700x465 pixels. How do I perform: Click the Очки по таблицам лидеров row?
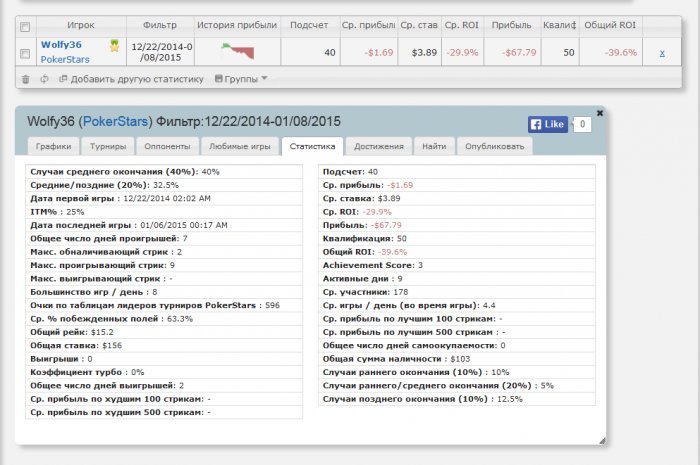pos(164,306)
